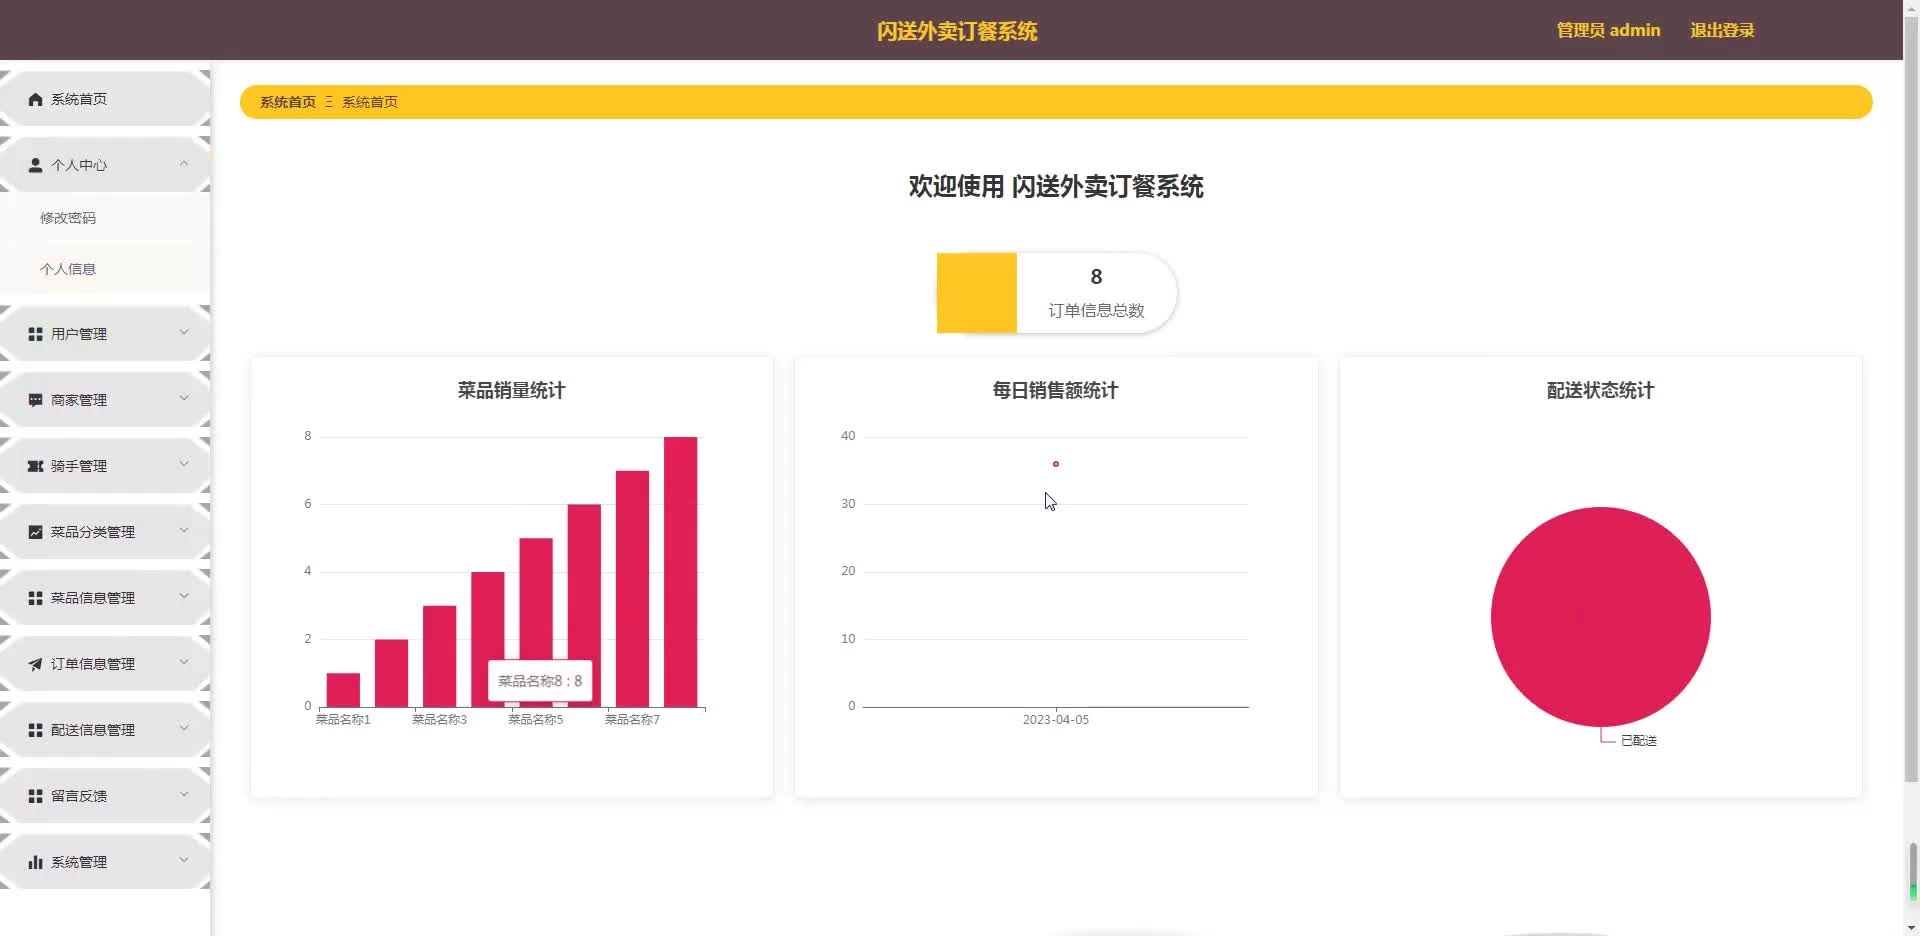This screenshot has height=936, width=1920.
Task: Click the tallest bar in 菜品销量统计
Action: tap(681, 572)
